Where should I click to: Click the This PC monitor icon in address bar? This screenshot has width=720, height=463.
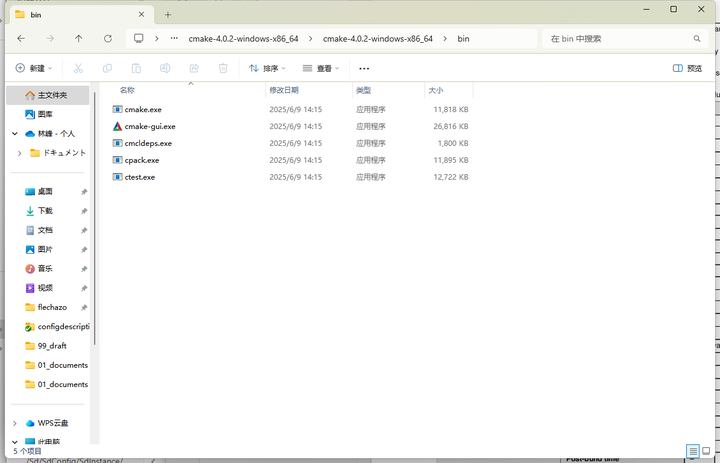click(x=139, y=38)
